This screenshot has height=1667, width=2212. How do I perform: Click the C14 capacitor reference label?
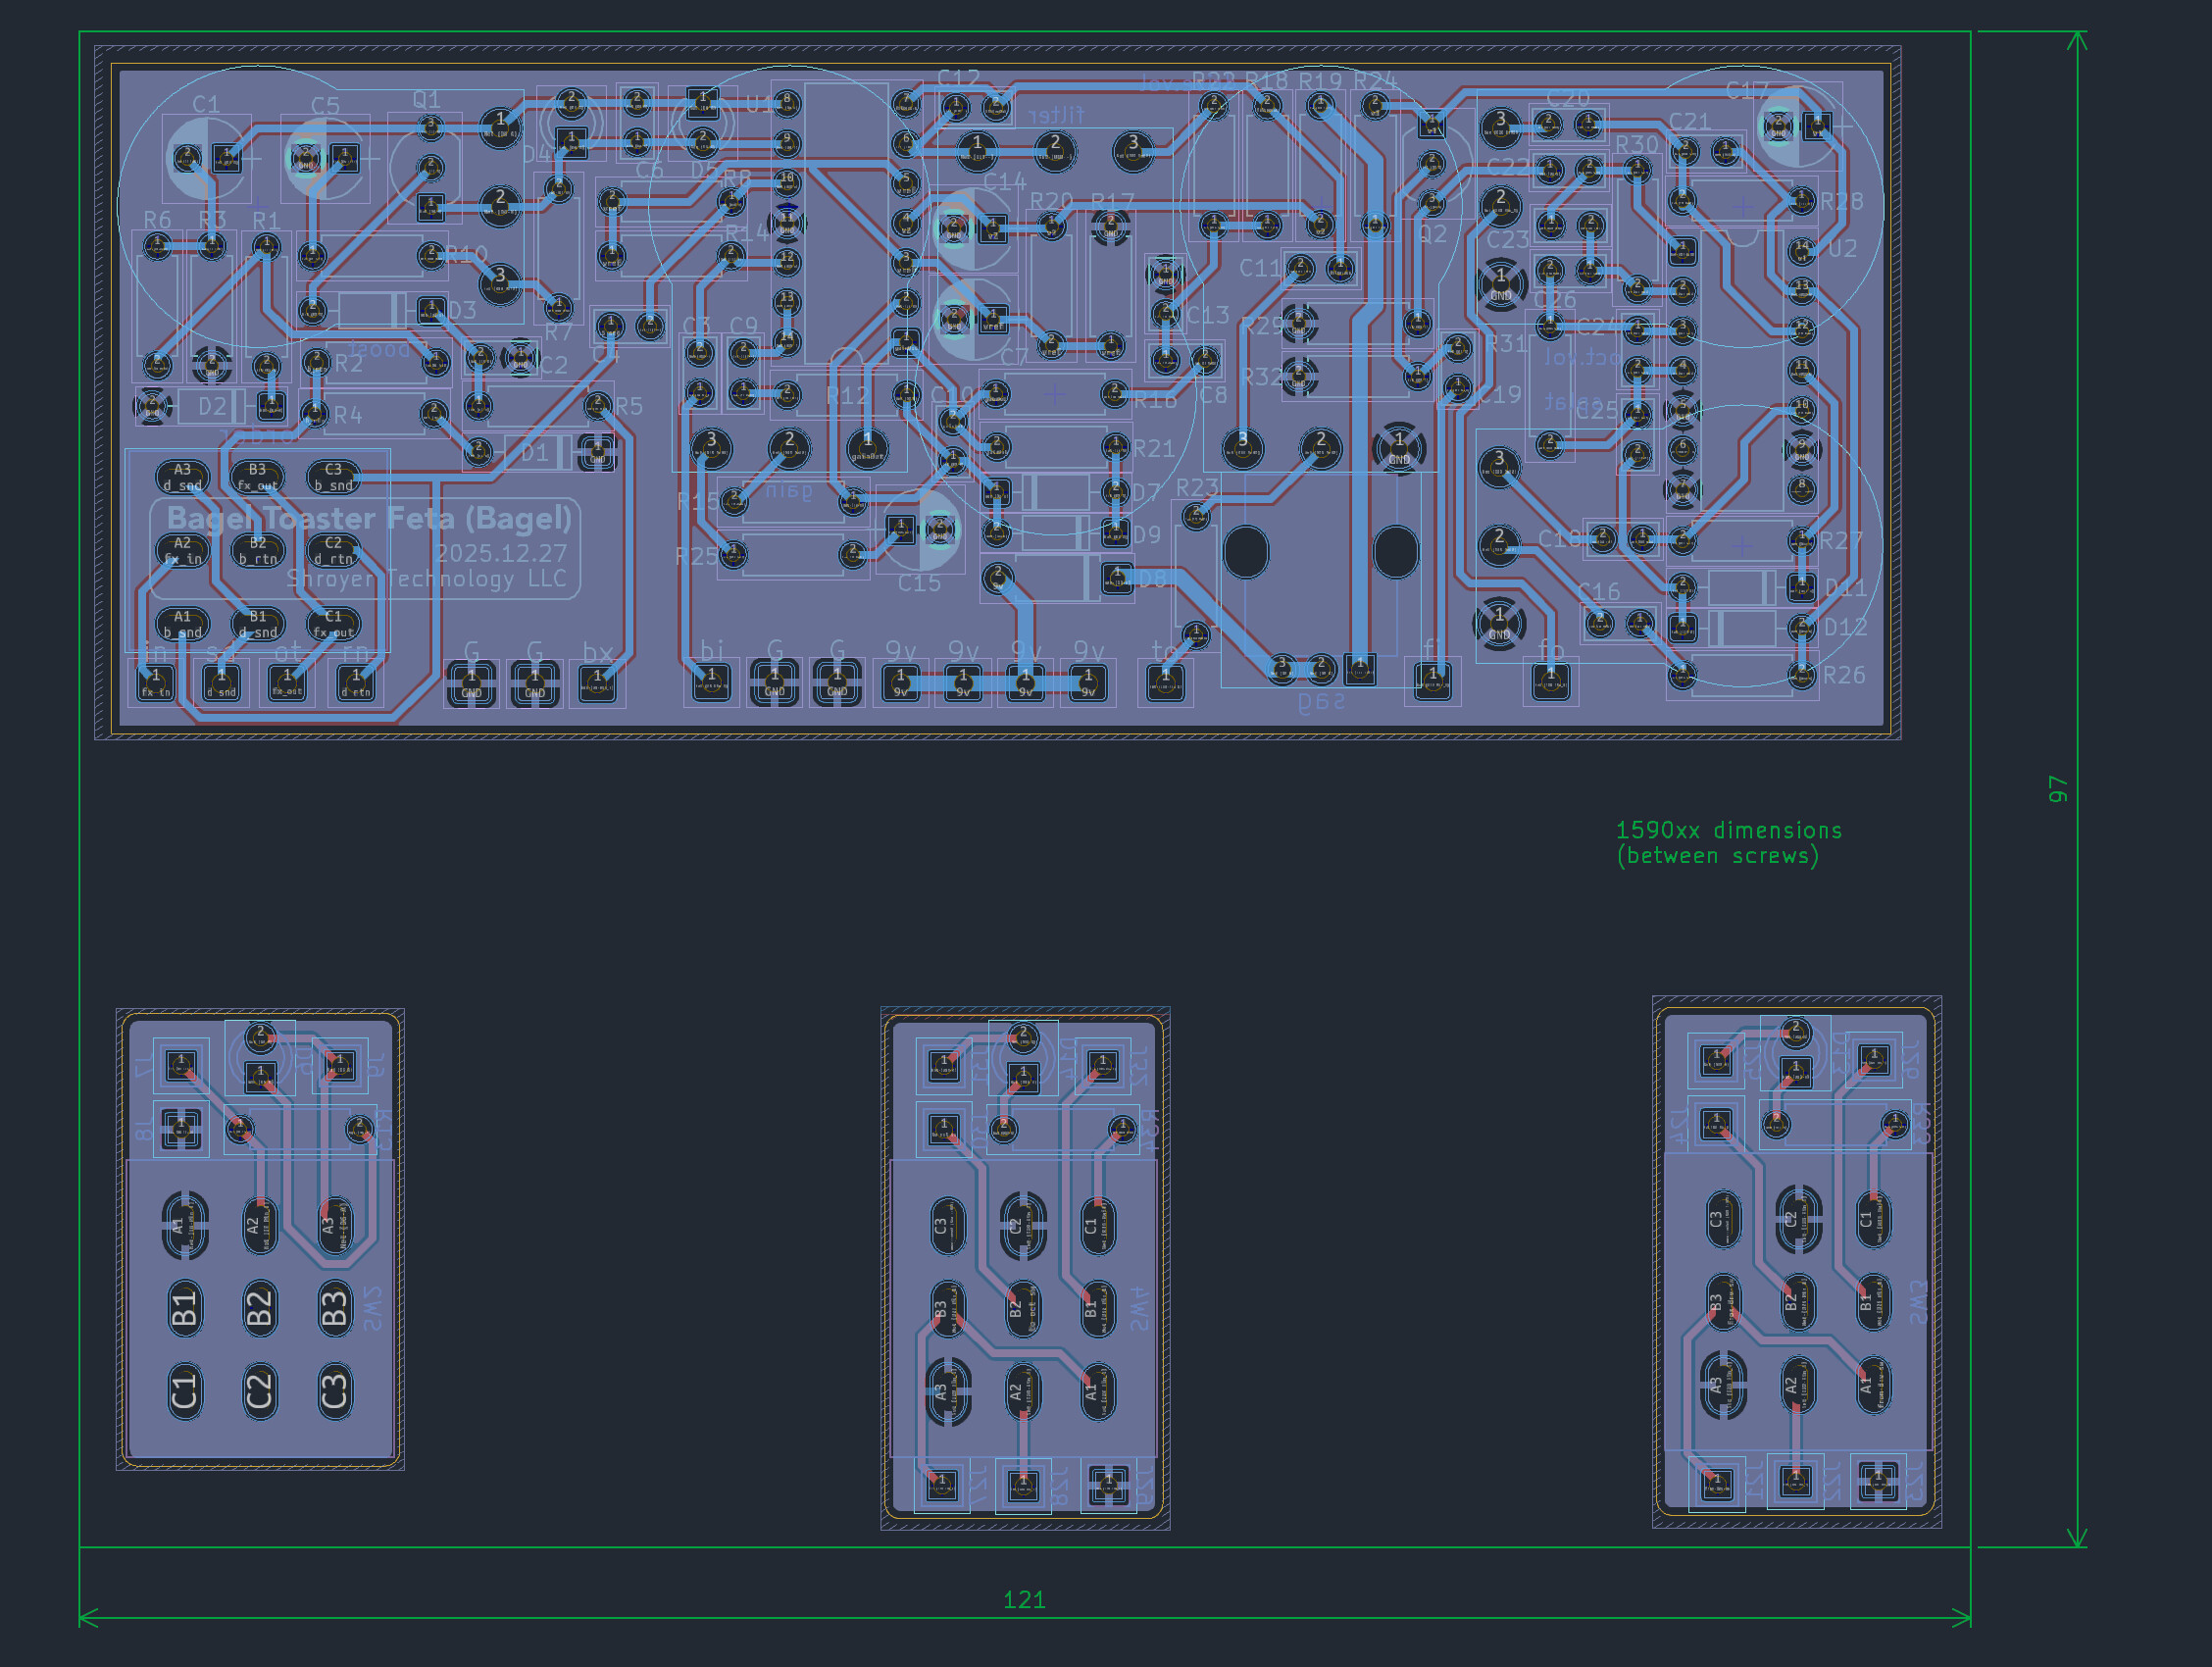point(1005,182)
